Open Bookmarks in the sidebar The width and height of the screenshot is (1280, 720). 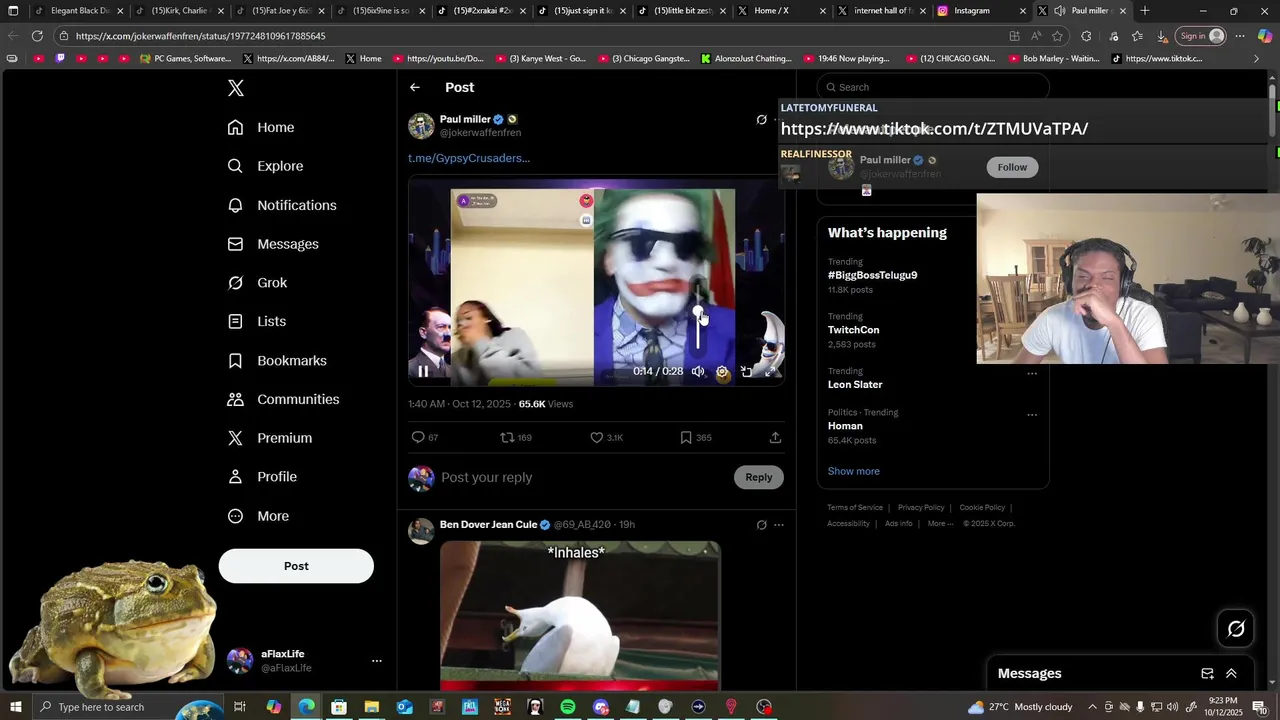pyautogui.click(x=277, y=360)
